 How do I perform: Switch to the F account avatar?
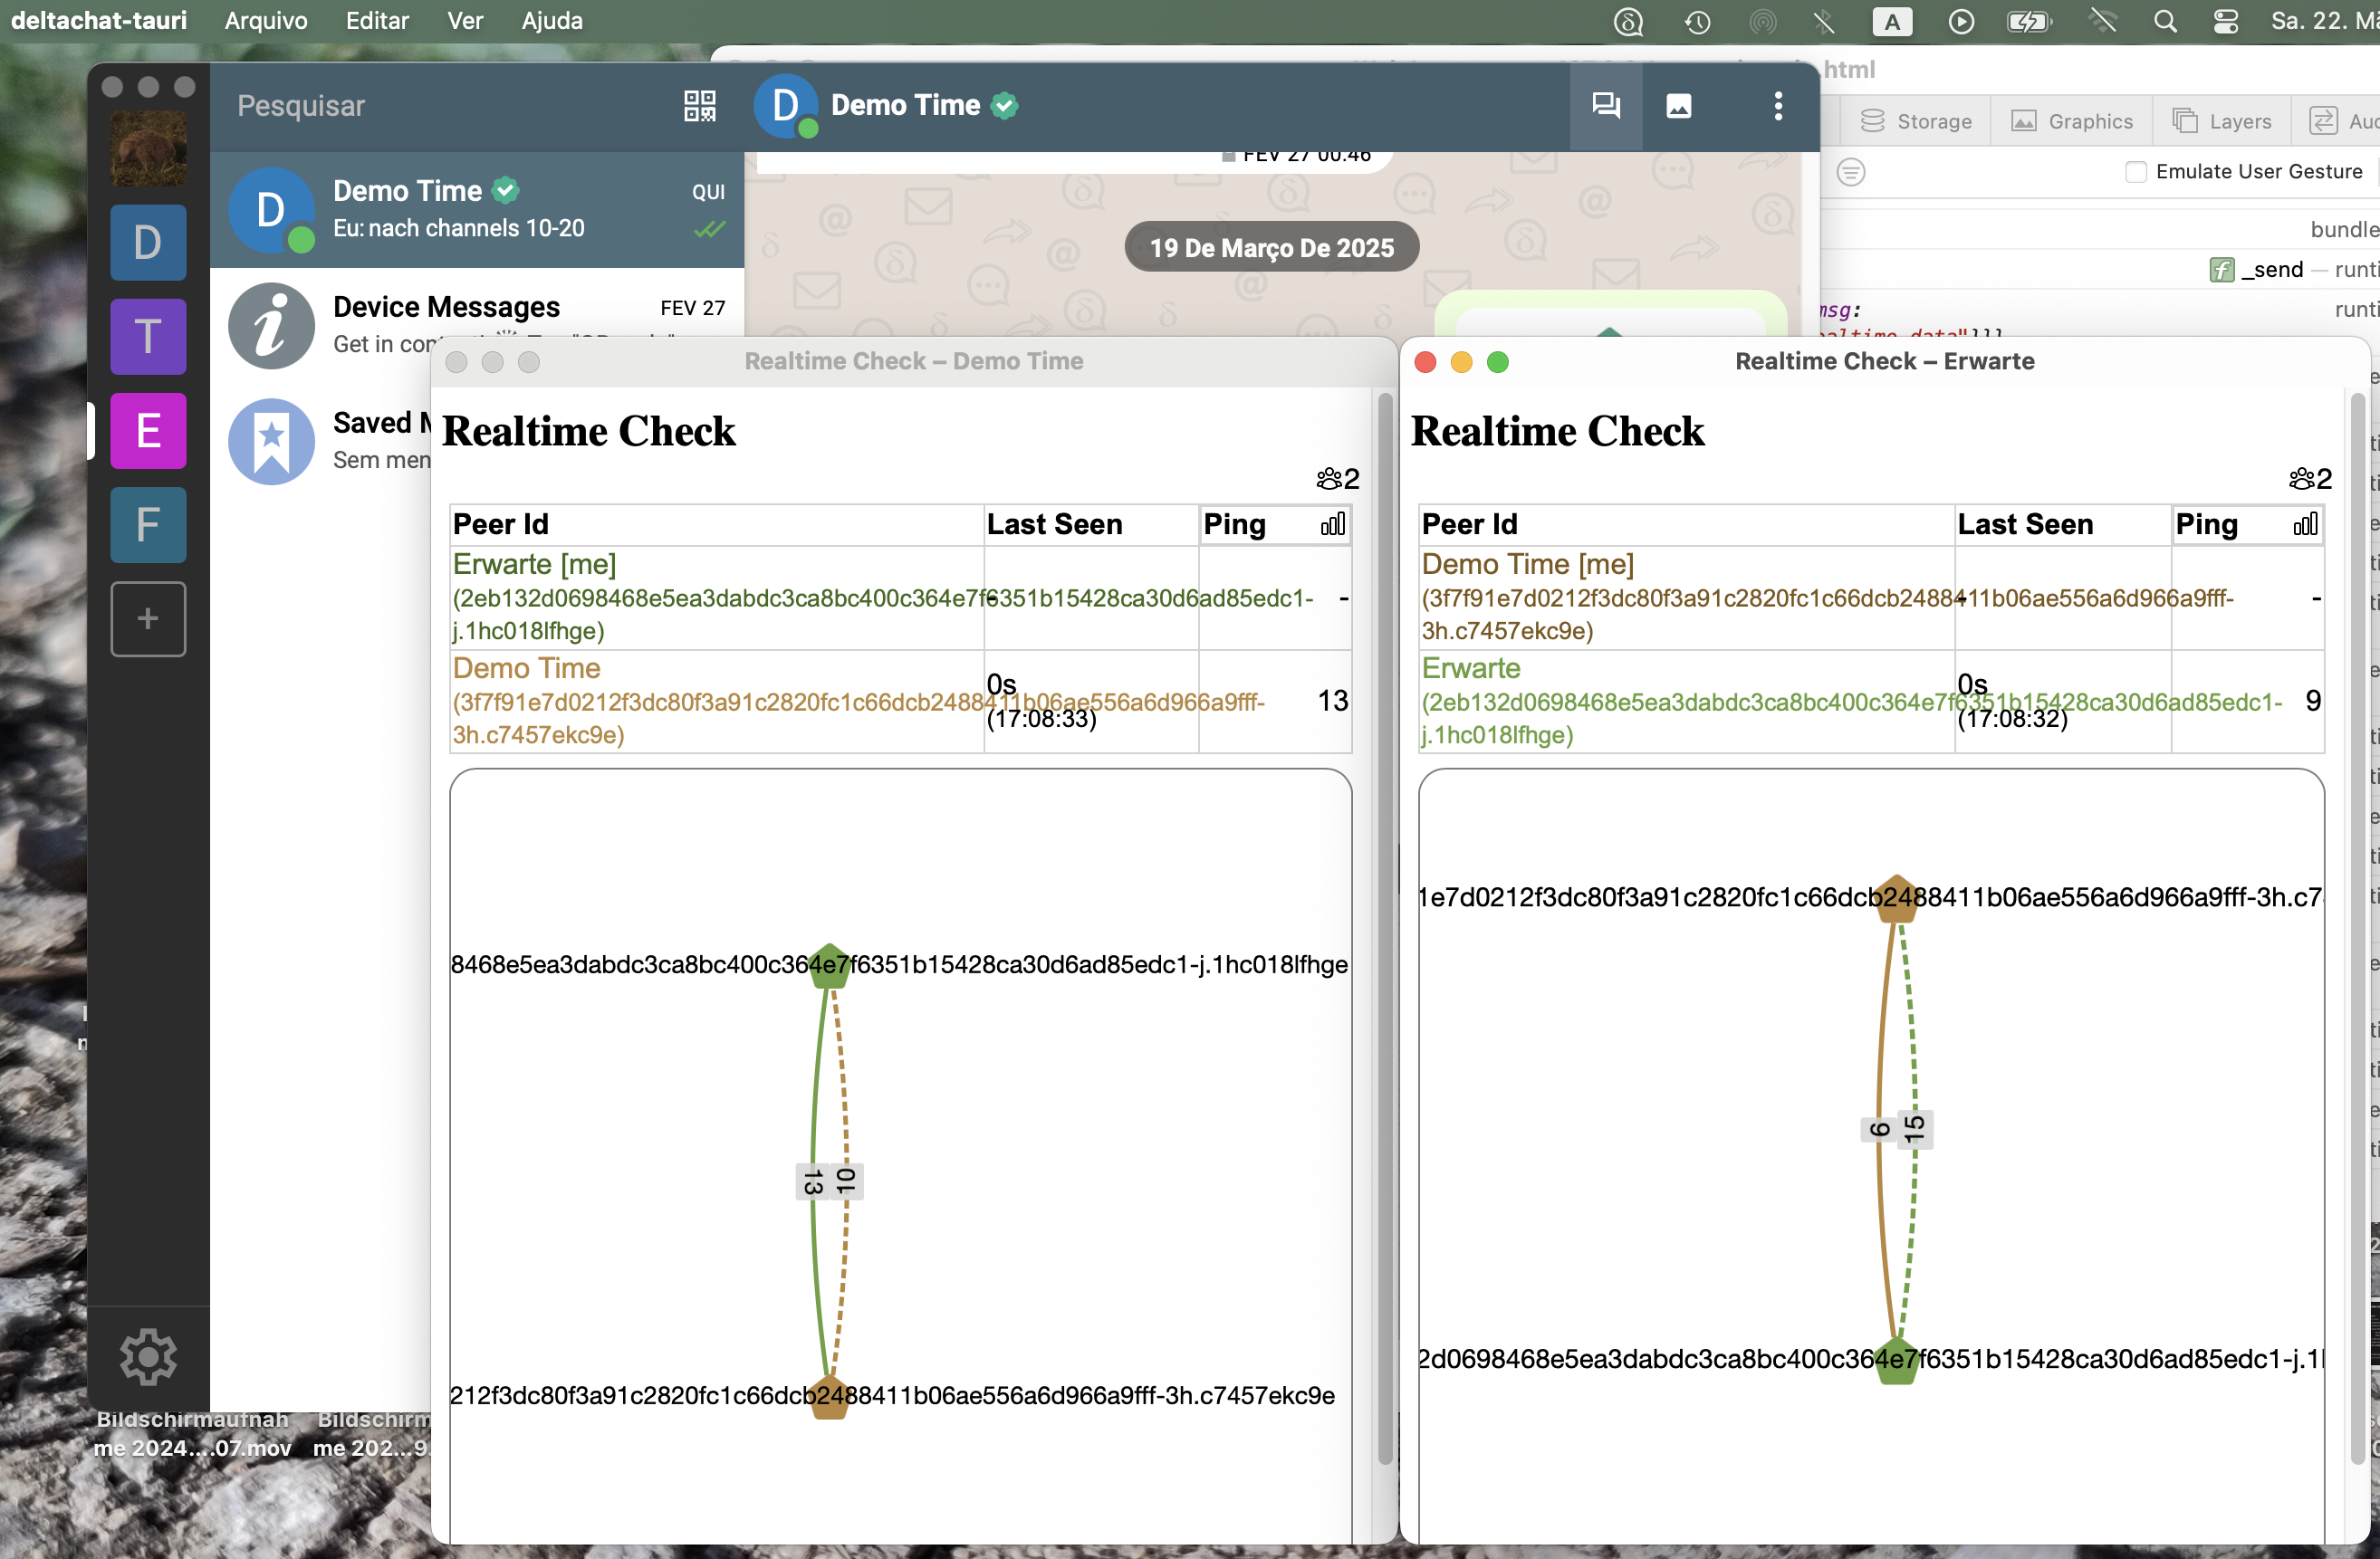[148, 525]
